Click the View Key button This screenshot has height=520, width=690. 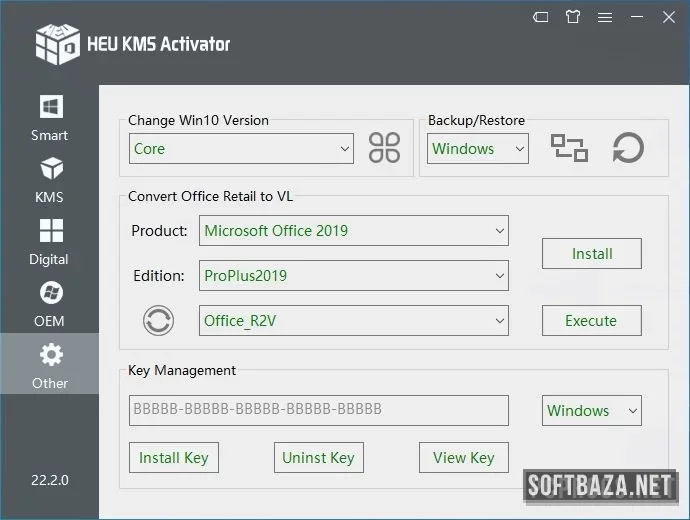[464, 458]
